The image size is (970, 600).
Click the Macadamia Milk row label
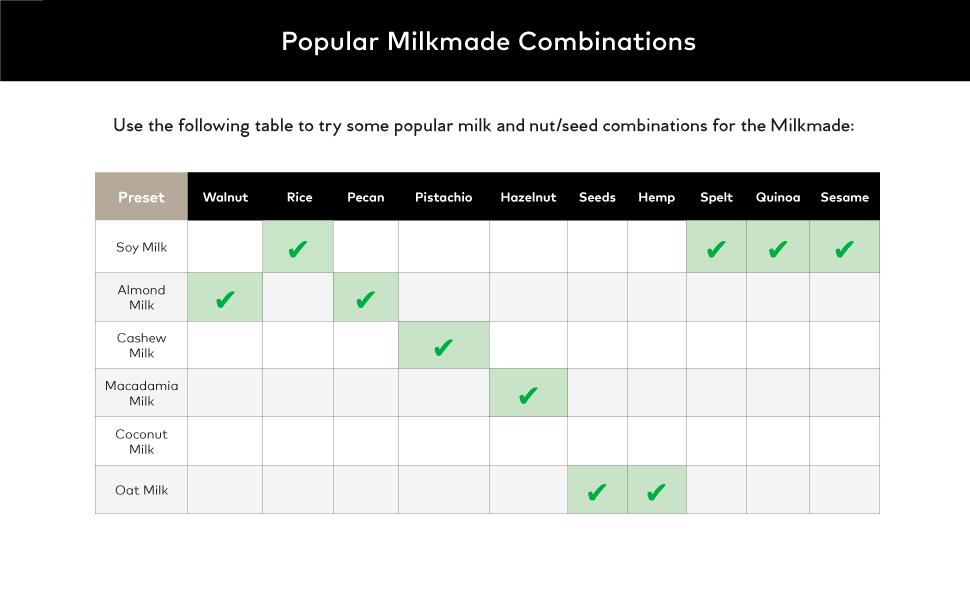pyautogui.click(x=141, y=393)
